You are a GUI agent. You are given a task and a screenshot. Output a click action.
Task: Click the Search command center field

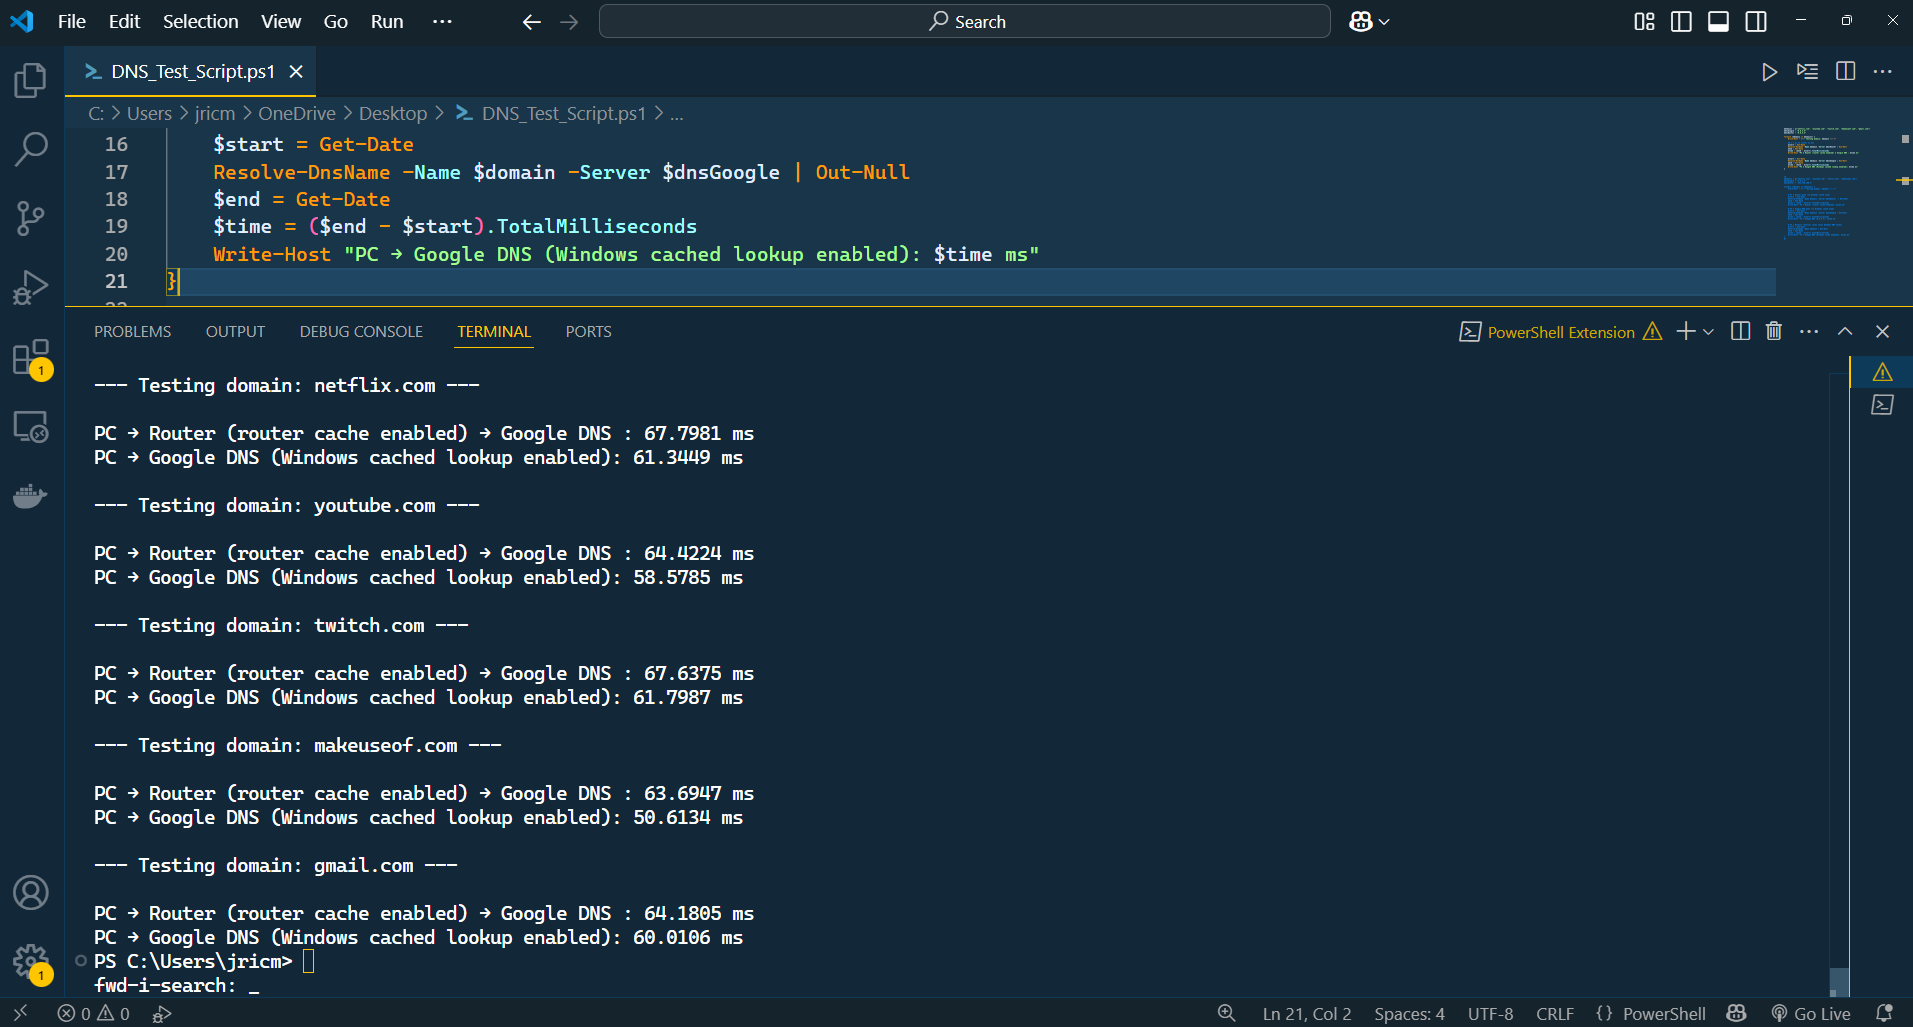tap(964, 22)
